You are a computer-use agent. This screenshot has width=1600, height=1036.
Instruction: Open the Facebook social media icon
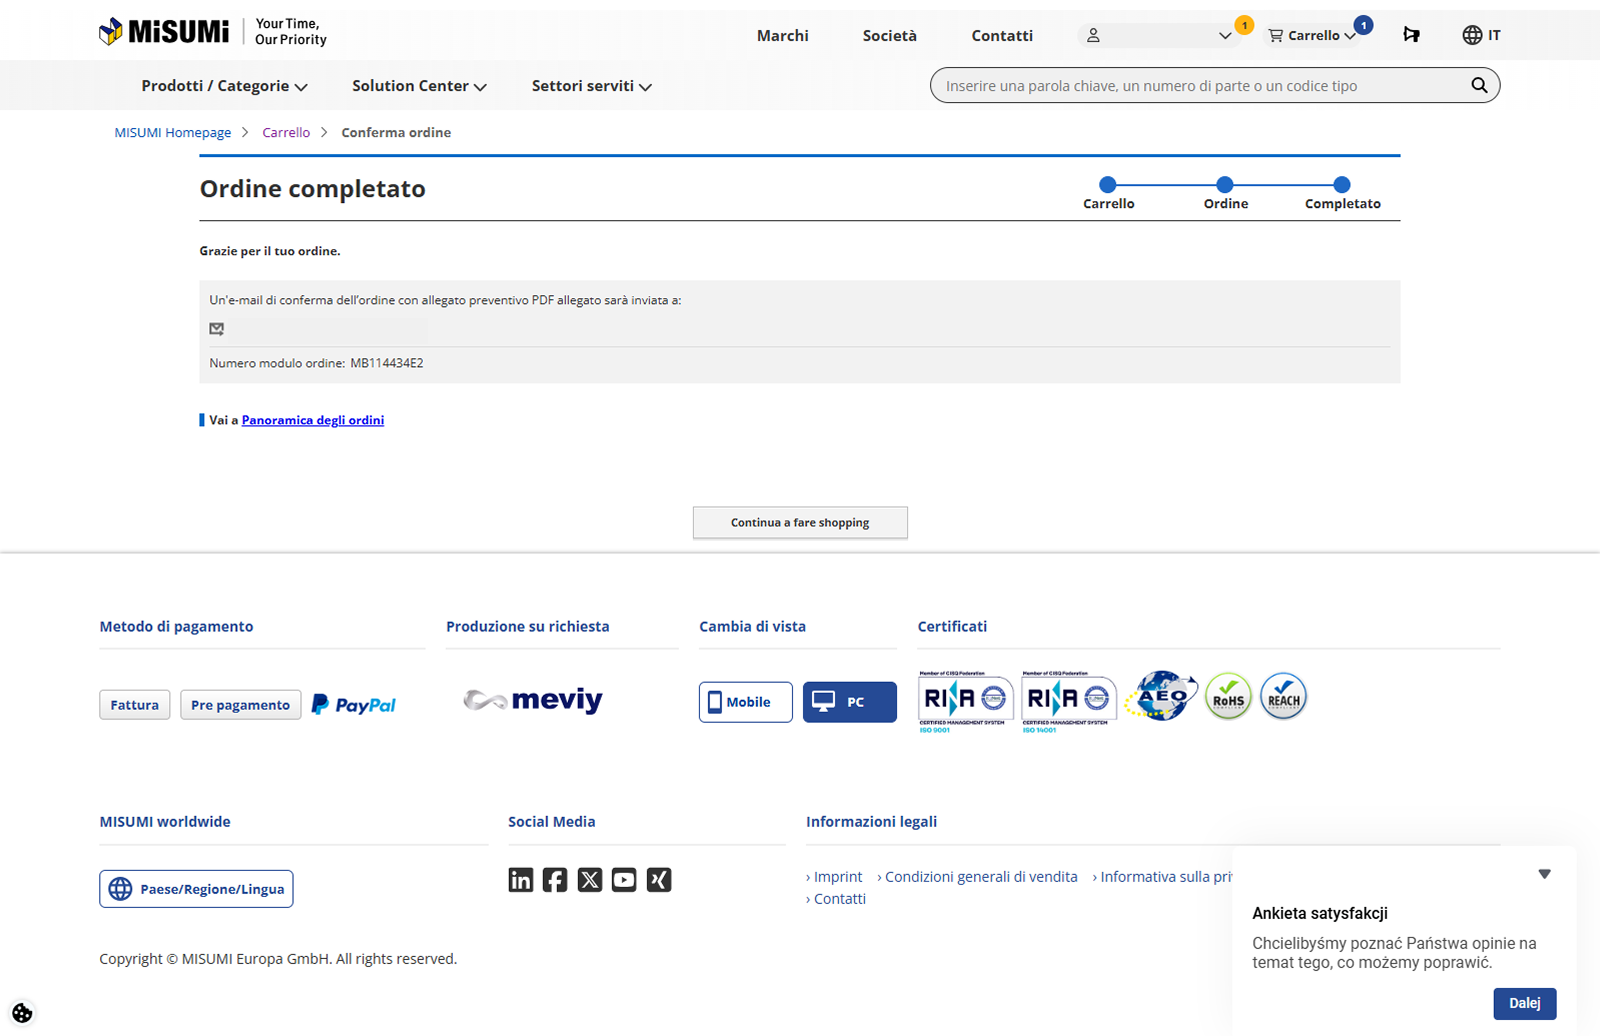click(555, 880)
